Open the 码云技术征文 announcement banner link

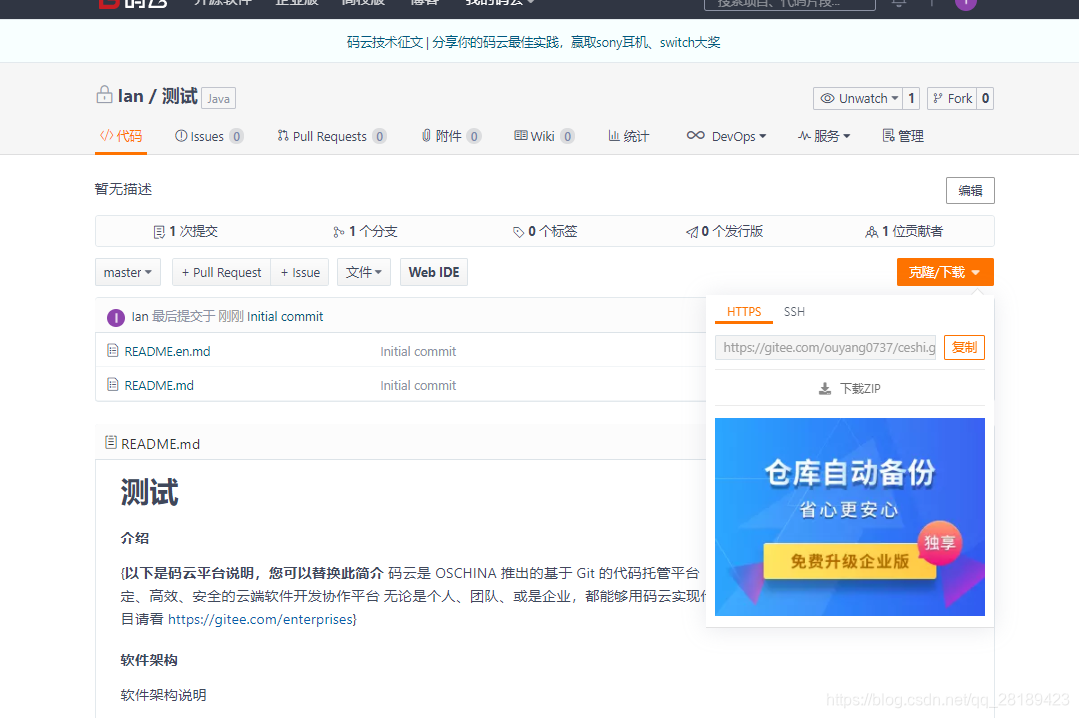[533, 43]
